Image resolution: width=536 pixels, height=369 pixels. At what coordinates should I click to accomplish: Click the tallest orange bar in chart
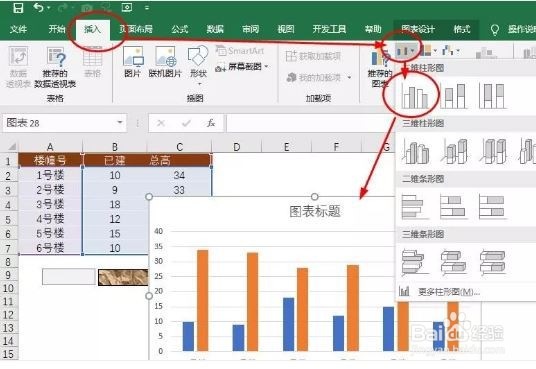pos(203,300)
